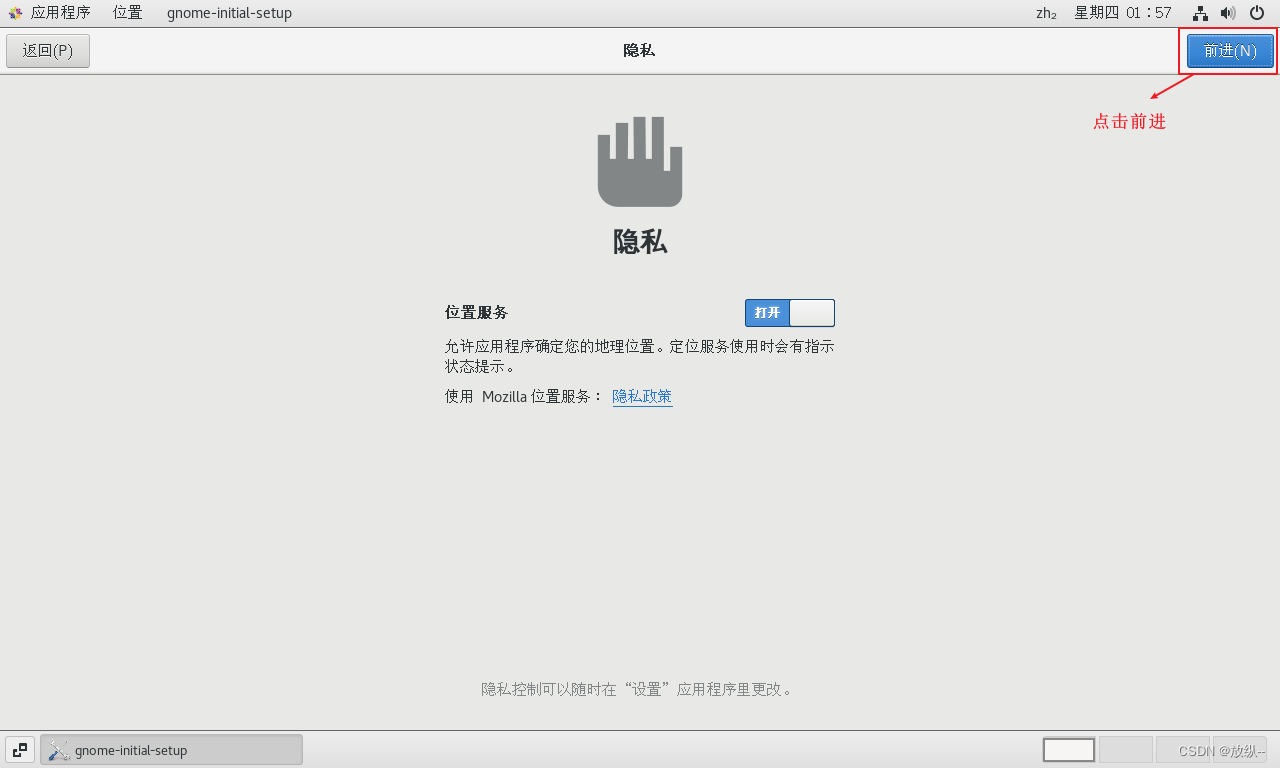
Task: Open the gnome-initial-setup app menu
Action: tap(229, 13)
